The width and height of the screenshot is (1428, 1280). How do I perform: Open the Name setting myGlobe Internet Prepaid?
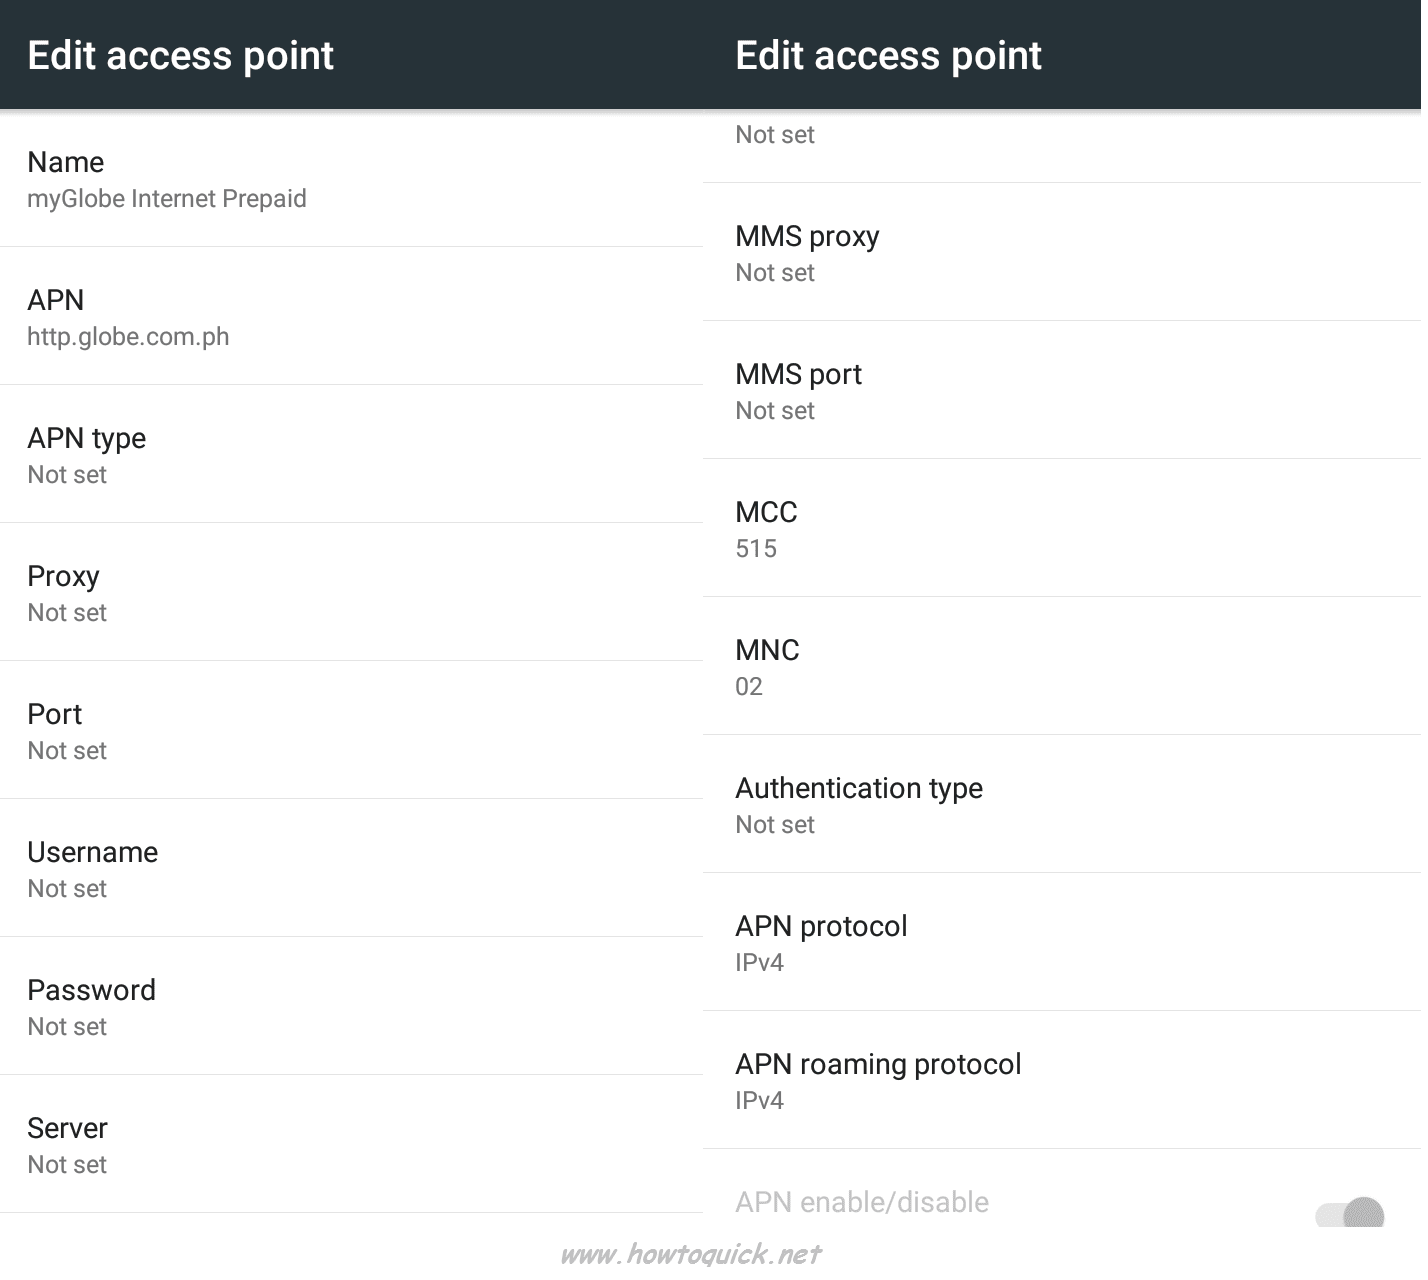point(352,179)
